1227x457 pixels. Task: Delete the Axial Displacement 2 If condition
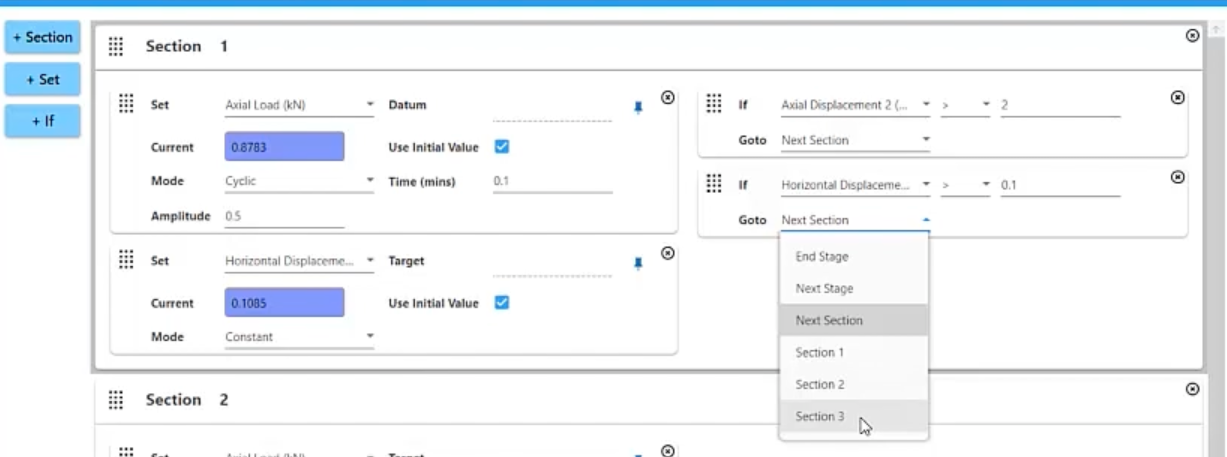point(1177,98)
